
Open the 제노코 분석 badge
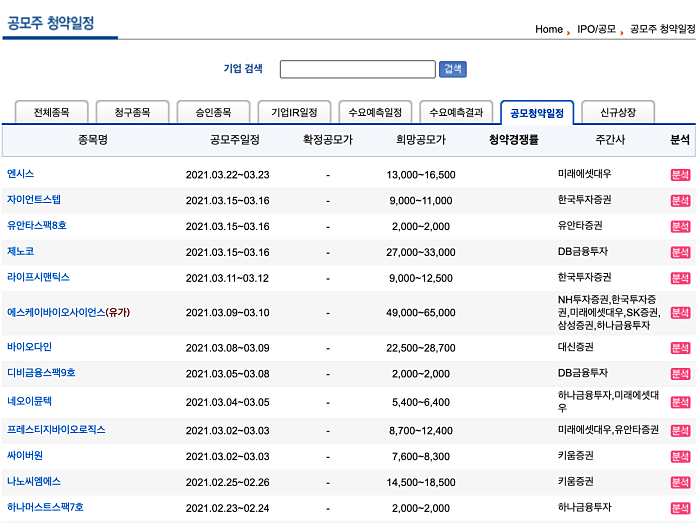pos(680,253)
